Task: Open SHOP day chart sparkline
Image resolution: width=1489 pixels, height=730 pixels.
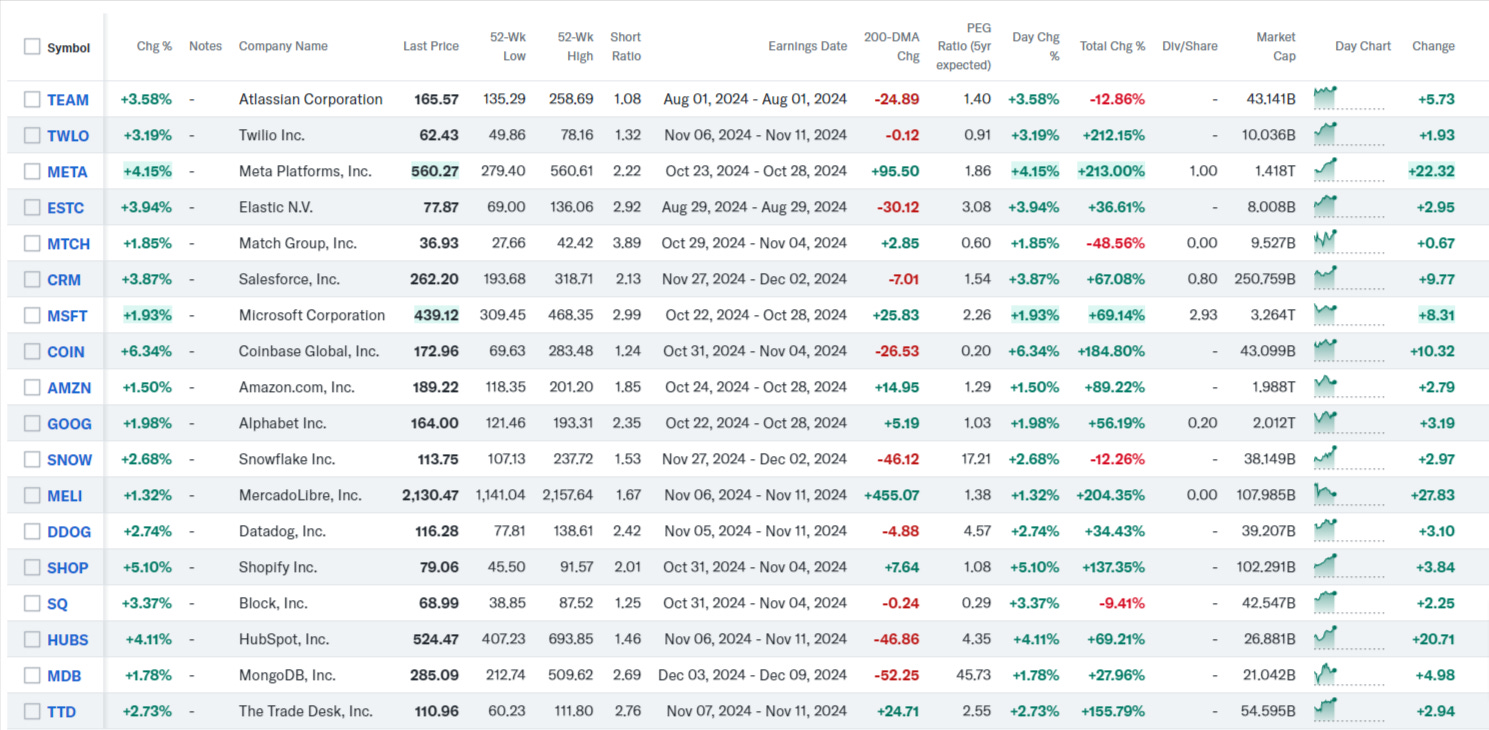Action: [x=1349, y=566]
